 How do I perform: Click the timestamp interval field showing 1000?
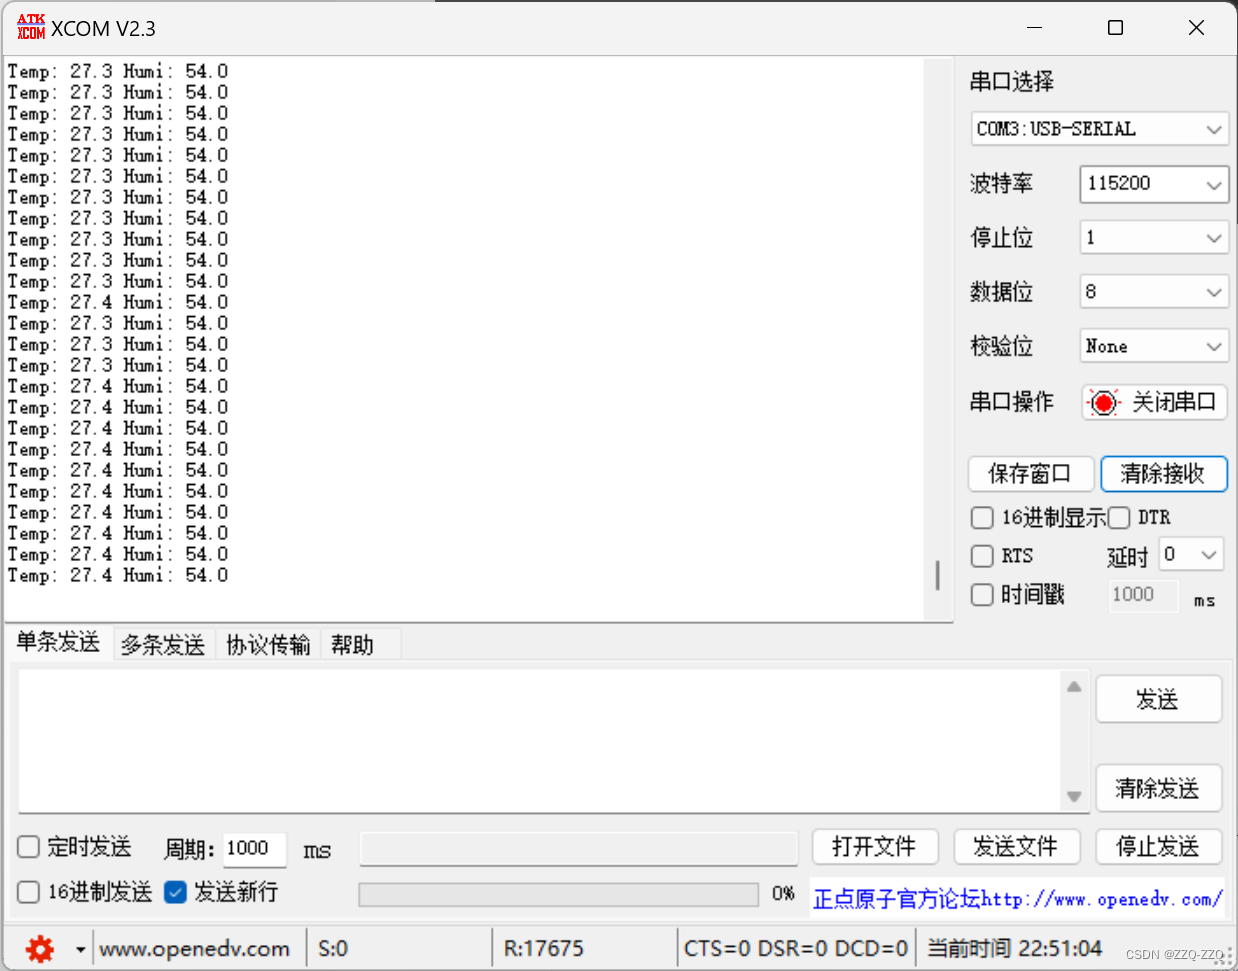(1144, 595)
